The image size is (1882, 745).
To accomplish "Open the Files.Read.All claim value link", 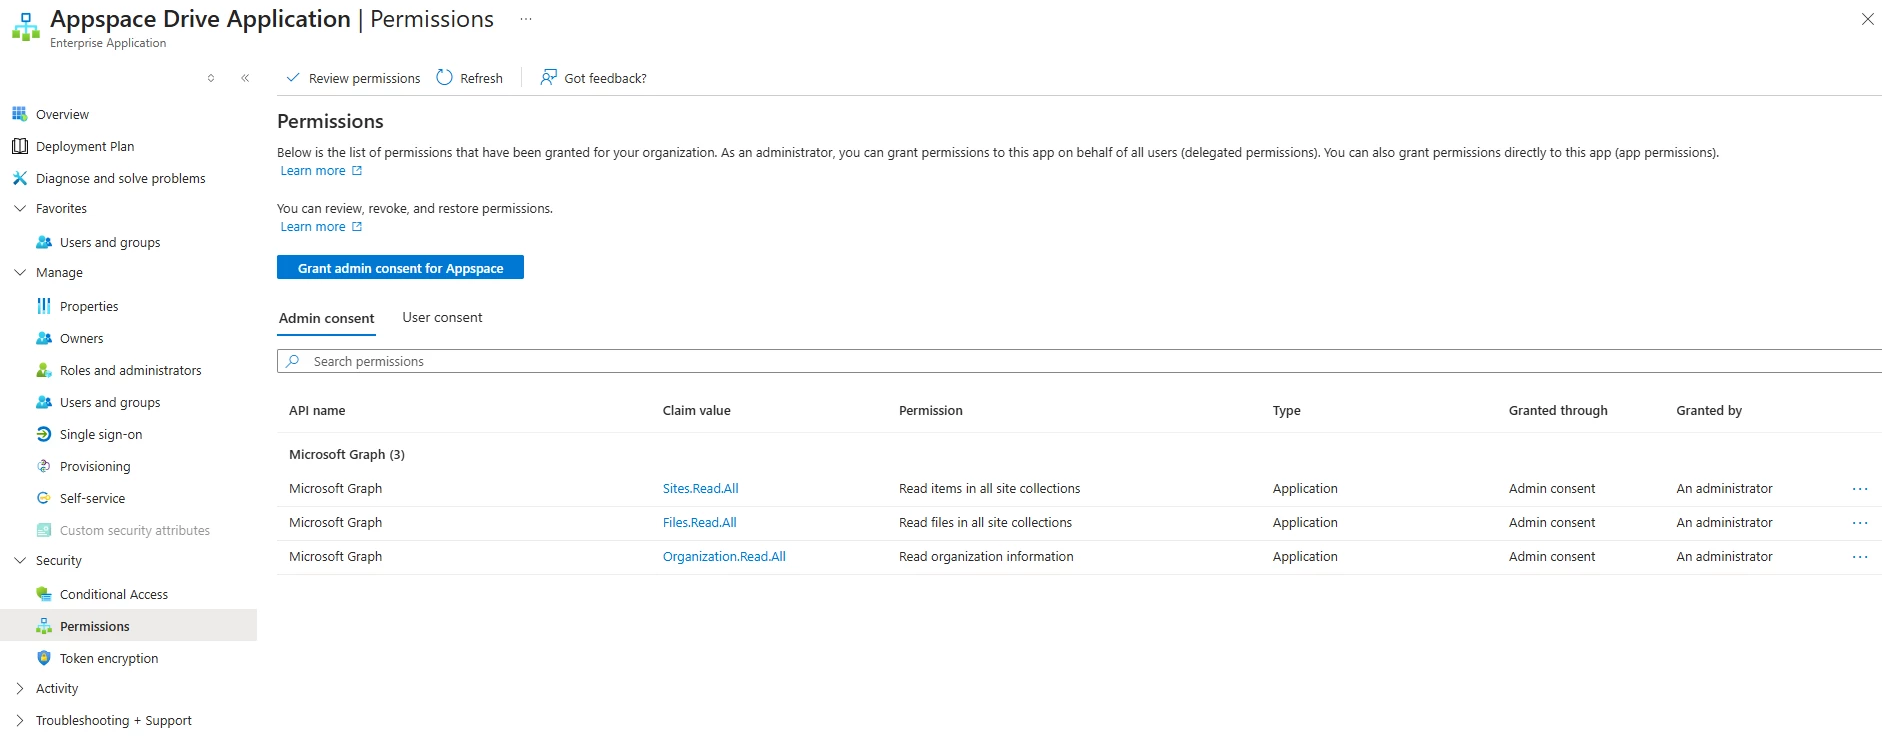I will (699, 523).
